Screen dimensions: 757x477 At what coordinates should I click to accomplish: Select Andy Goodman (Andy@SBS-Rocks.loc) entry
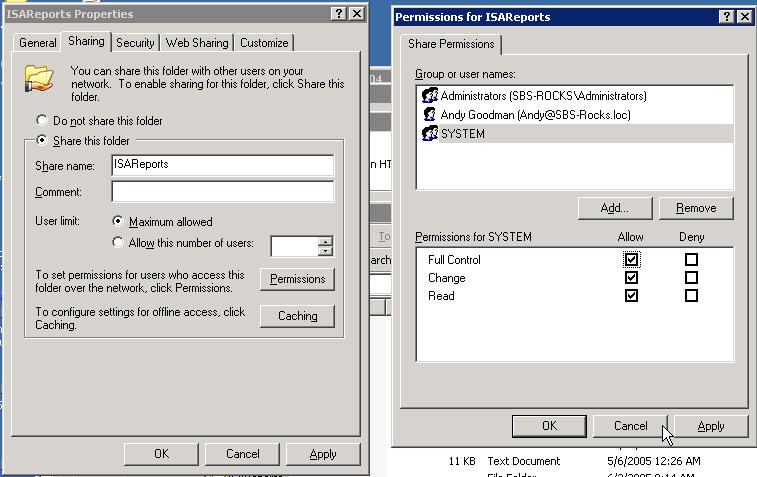pyautogui.click(x=575, y=114)
